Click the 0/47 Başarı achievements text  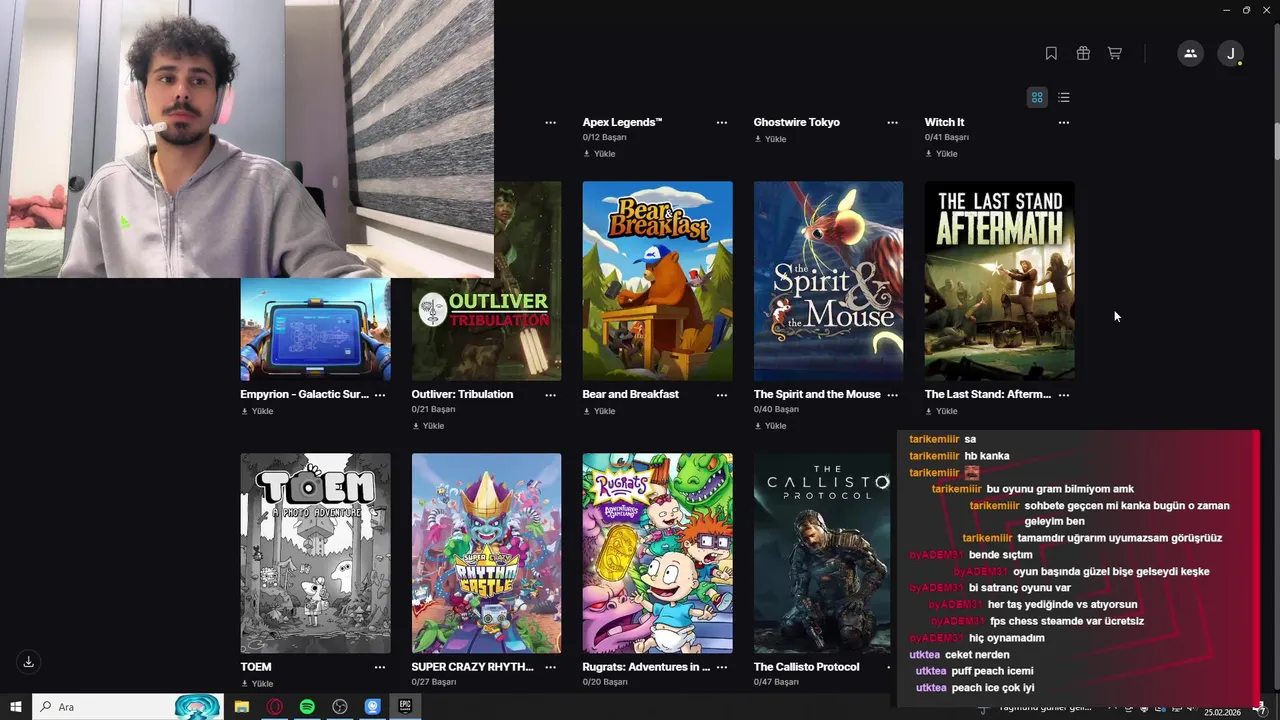point(776,682)
